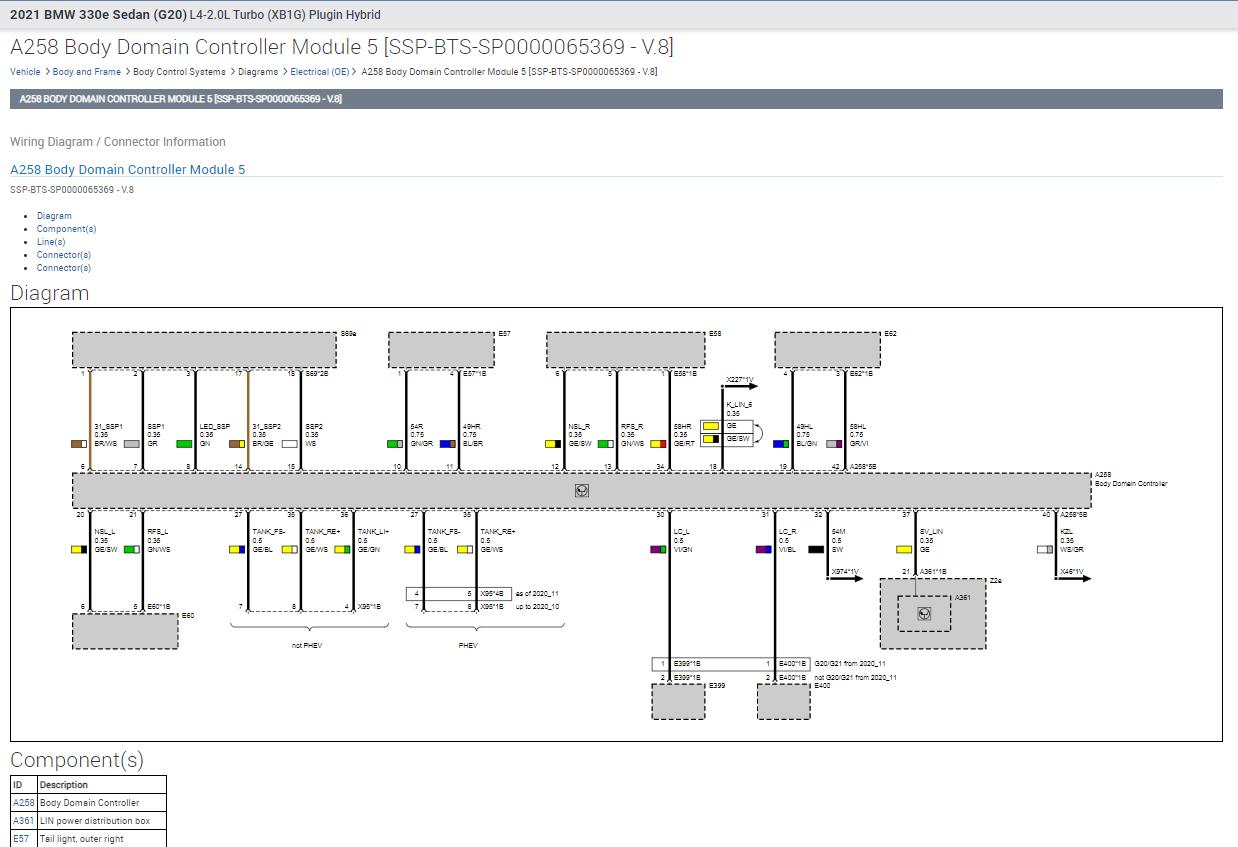This screenshot has height=847, width=1238.
Task: Click the A361 LIN power distribution symbol
Action: coord(924,613)
